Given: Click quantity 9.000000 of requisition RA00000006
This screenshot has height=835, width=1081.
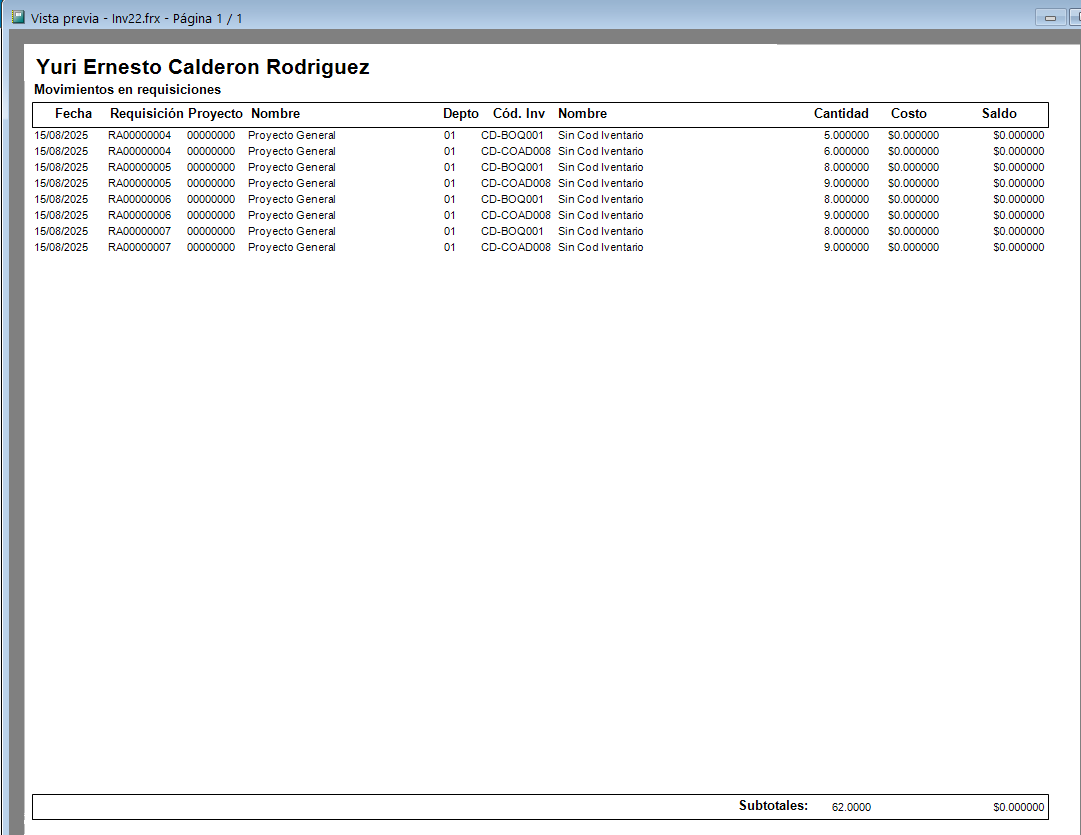Looking at the screenshot, I should tap(846, 215).
